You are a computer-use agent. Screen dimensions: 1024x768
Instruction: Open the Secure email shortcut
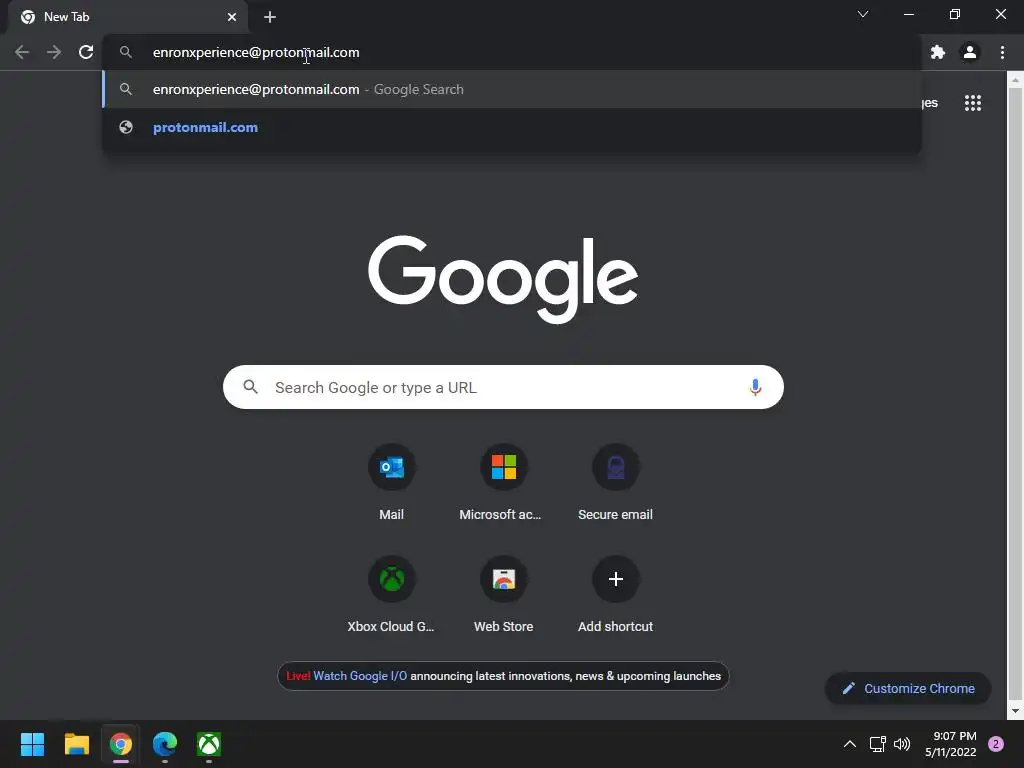[x=615, y=483]
